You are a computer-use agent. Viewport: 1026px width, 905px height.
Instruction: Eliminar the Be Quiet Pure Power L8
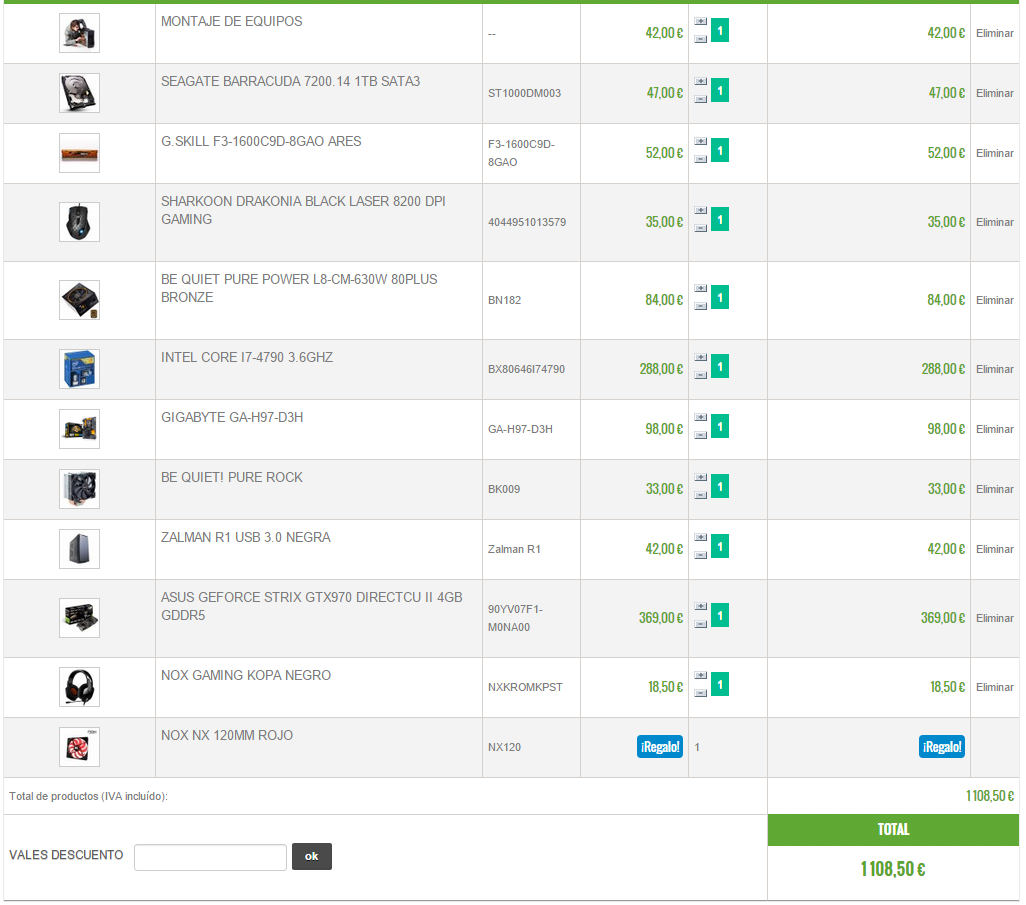[995, 300]
